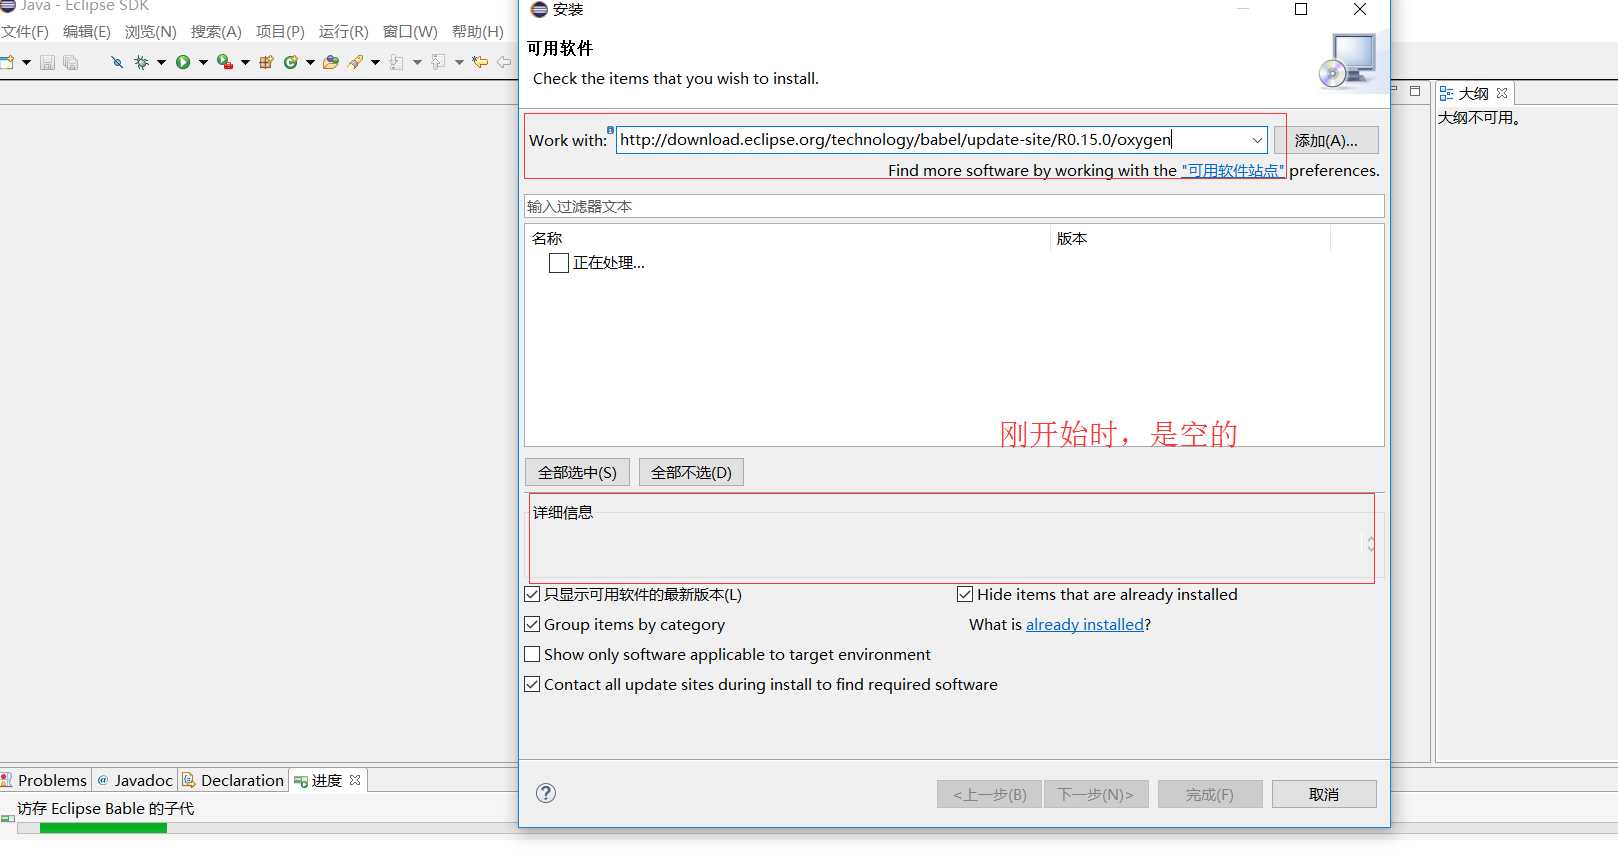
Task: Close the 进度 progress view tab
Action: (355, 780)
